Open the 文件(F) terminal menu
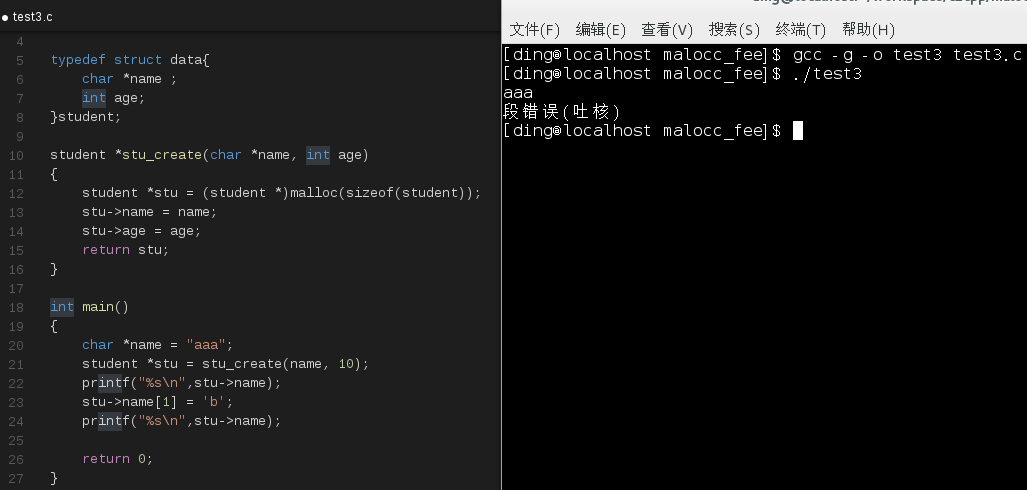Viewport: 1027px width, 490px height. pyautogui.click(x=535, y=29)
